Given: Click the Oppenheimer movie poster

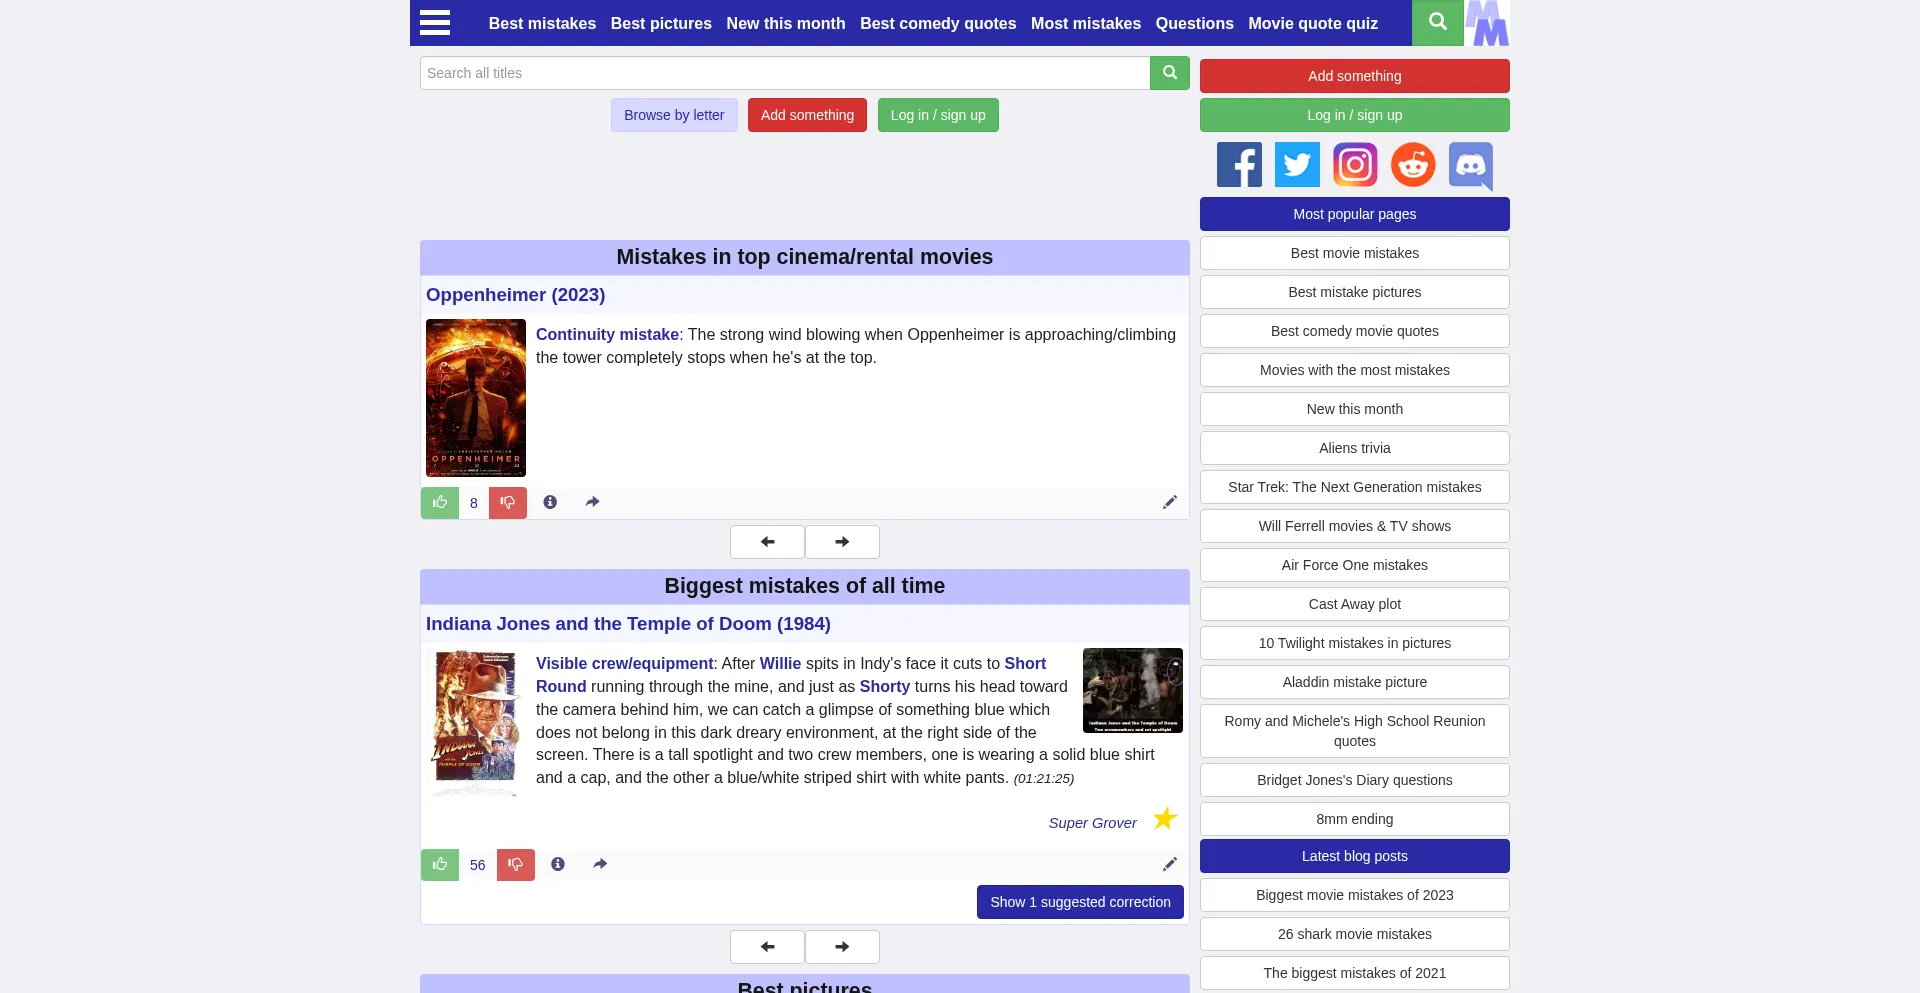Looking at the screenshot, I should (476, 398).
